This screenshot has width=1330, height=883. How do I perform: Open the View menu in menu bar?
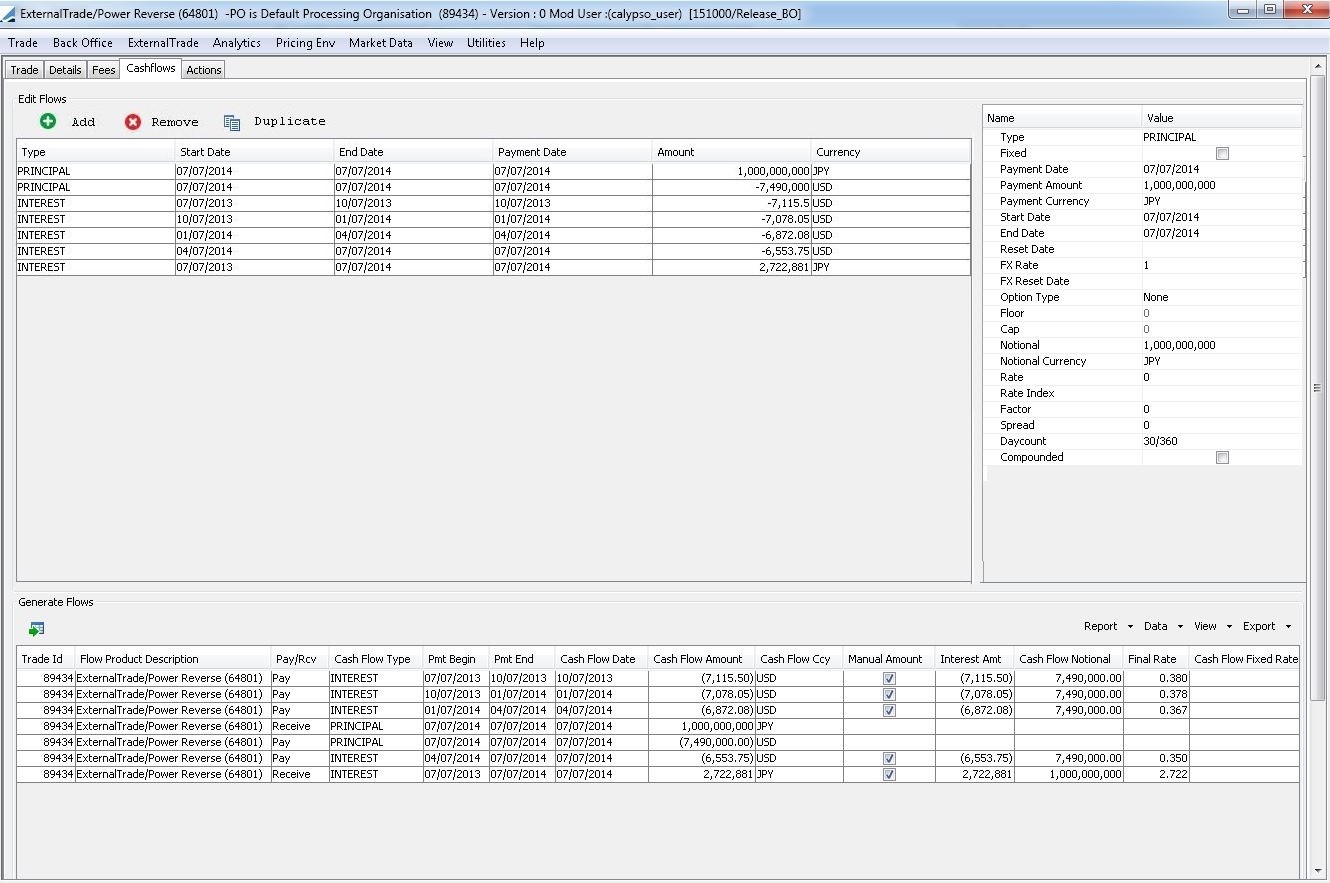coord(440,43)
